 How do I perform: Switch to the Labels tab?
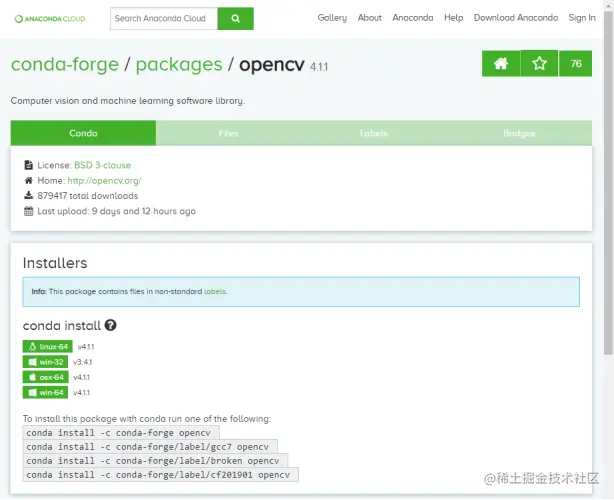click(374, 133)
